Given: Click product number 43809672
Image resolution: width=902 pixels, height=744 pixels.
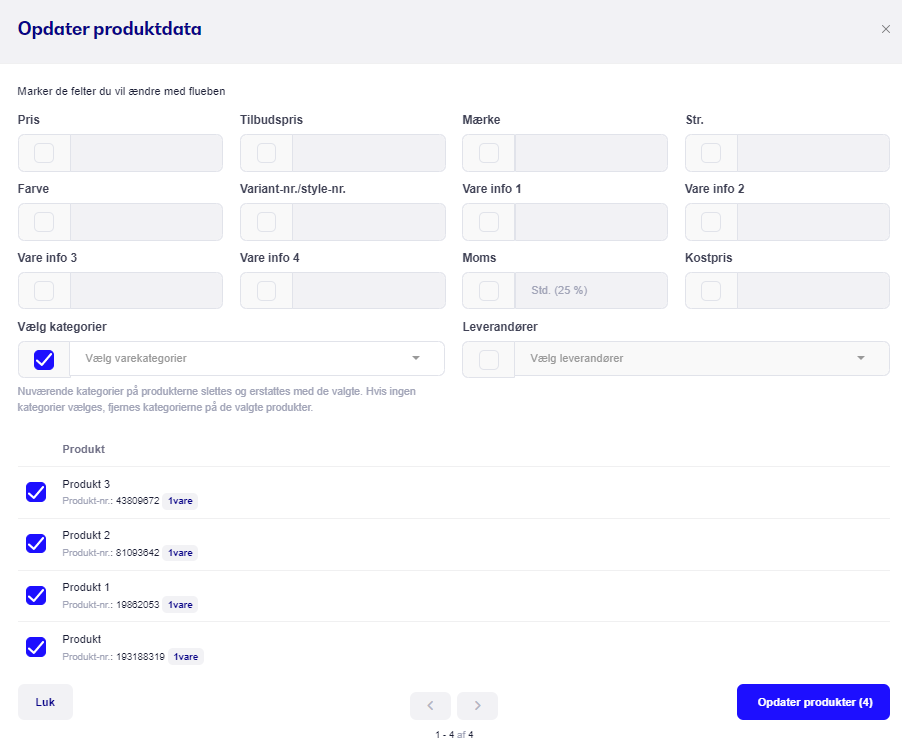Looking at the screenshot, I should coord(137,501).
